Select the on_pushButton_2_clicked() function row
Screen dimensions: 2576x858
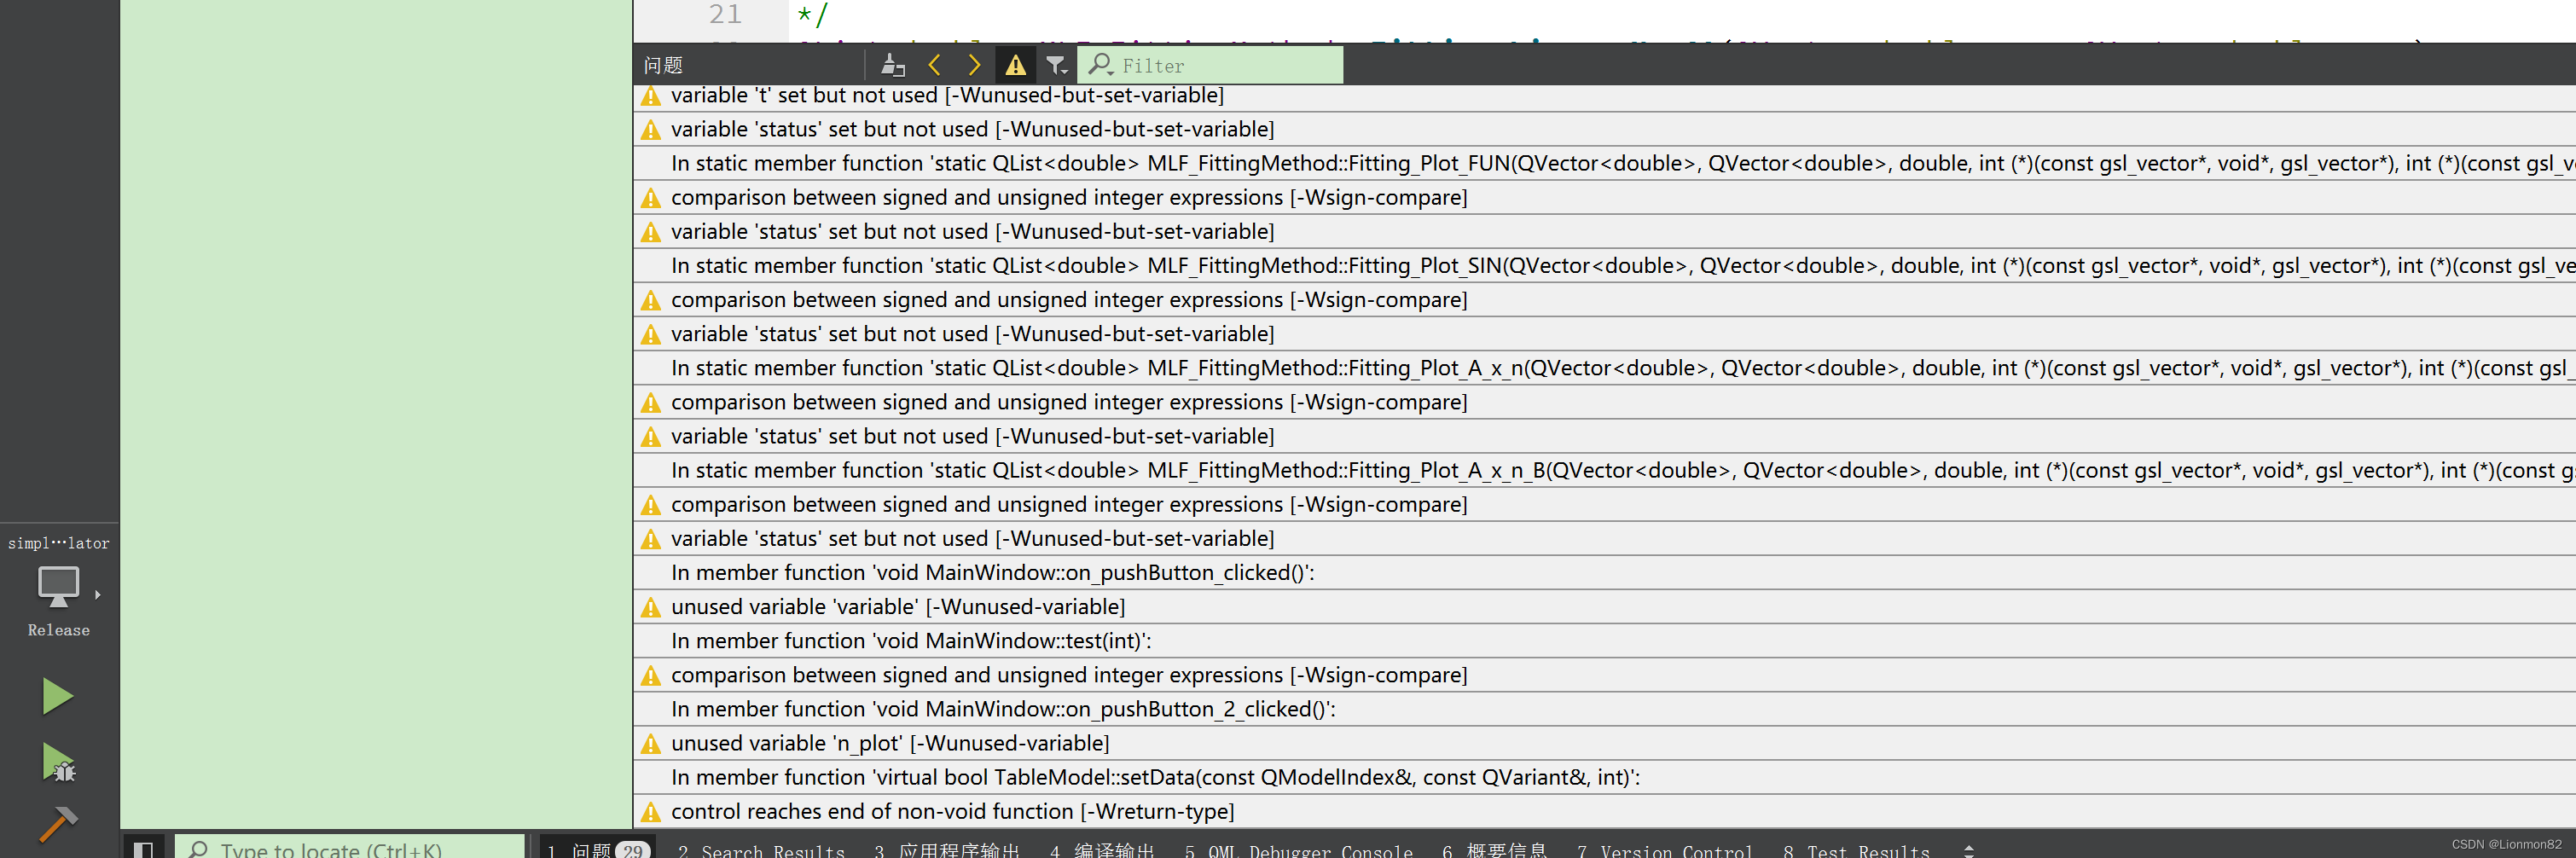click(1604, 709)
